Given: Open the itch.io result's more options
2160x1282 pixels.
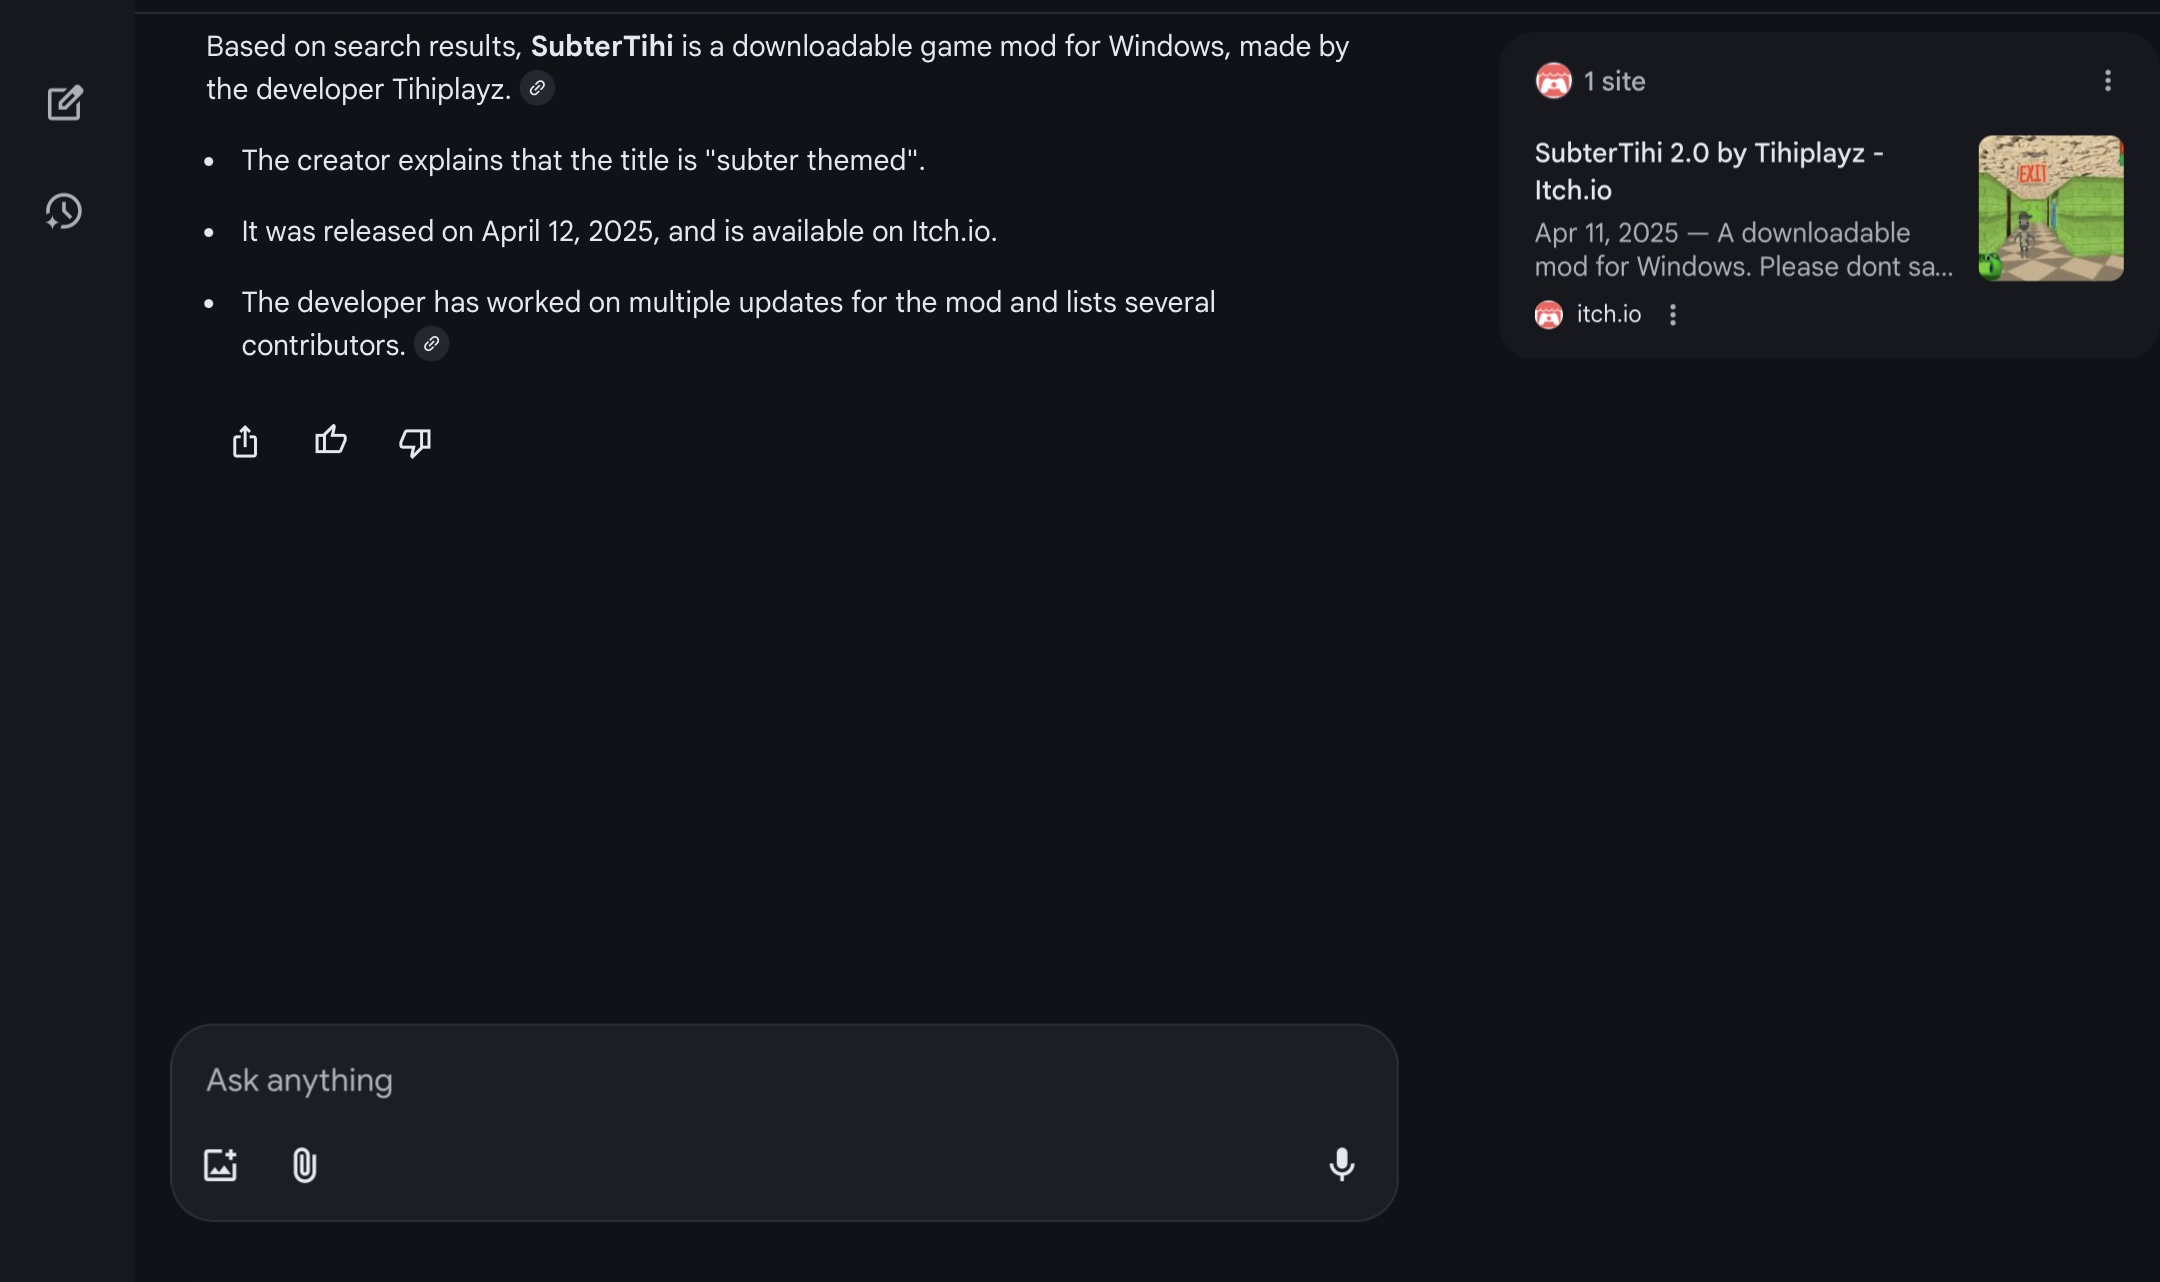Looking at the screenshot, I should click(1673, 315).
